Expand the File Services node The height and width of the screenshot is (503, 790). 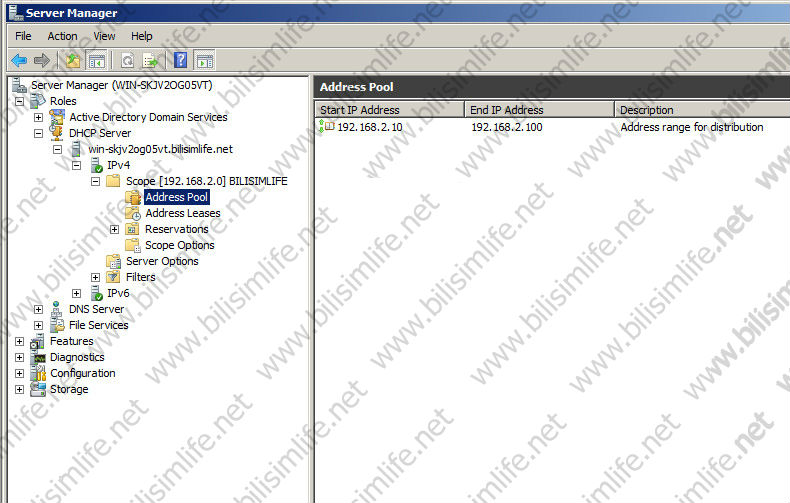(38, 326)
